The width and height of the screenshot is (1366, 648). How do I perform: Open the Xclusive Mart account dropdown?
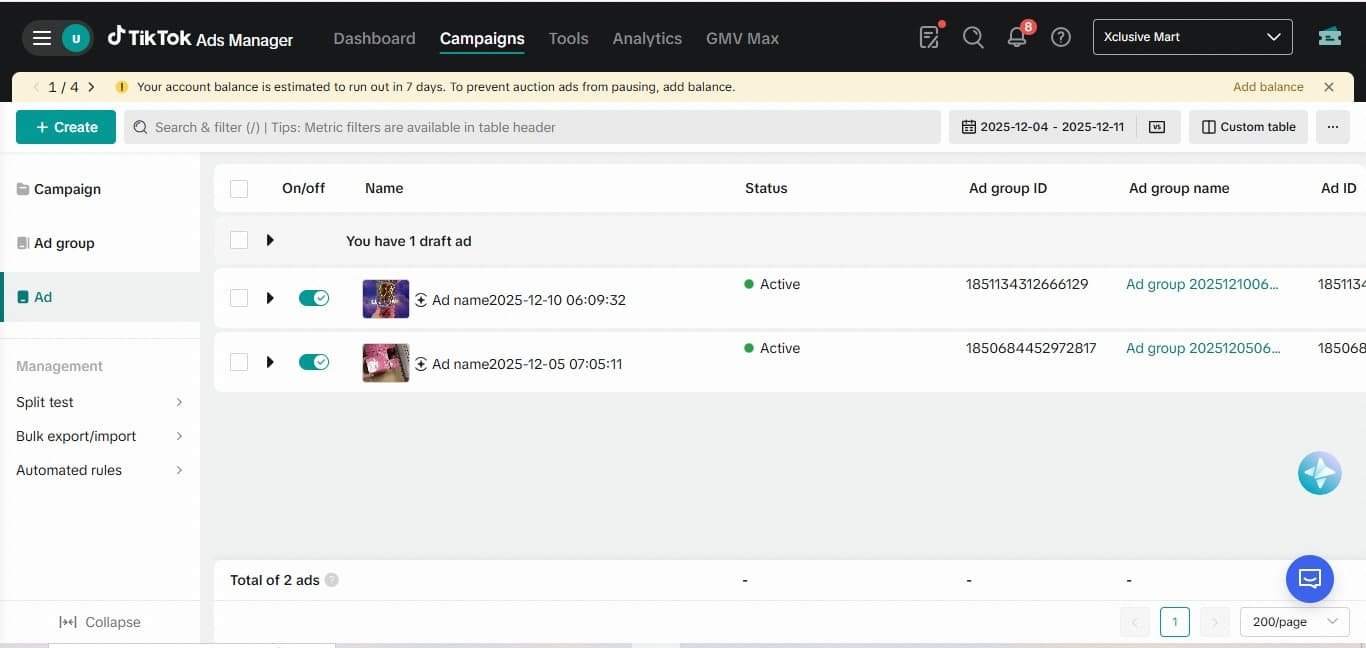point(1192,37)
